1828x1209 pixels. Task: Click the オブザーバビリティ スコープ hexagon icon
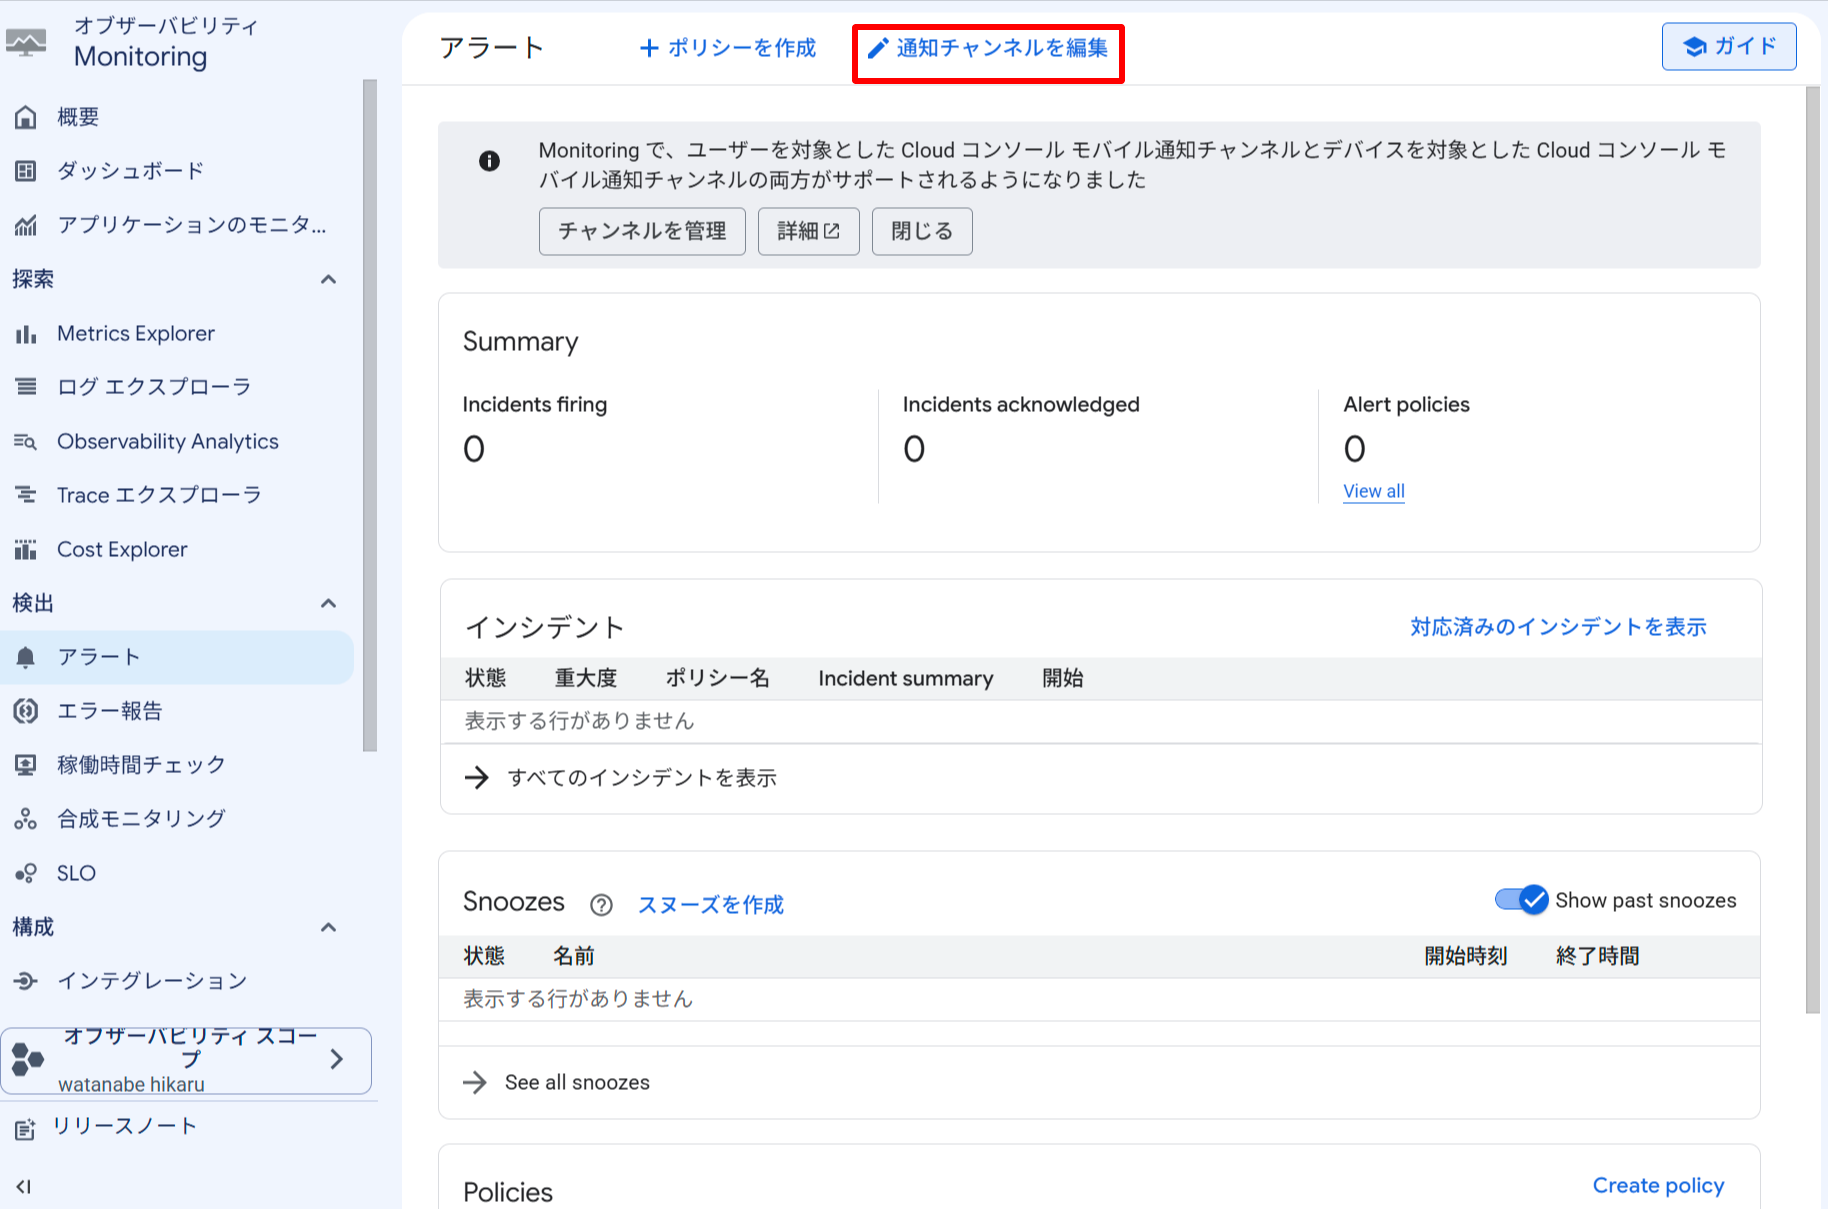28,1060
